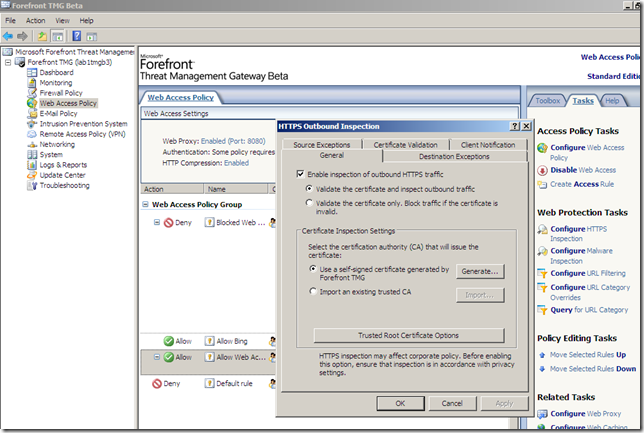
Task: Click the Web Access Policy globe icon
Action: click(32, 103)
